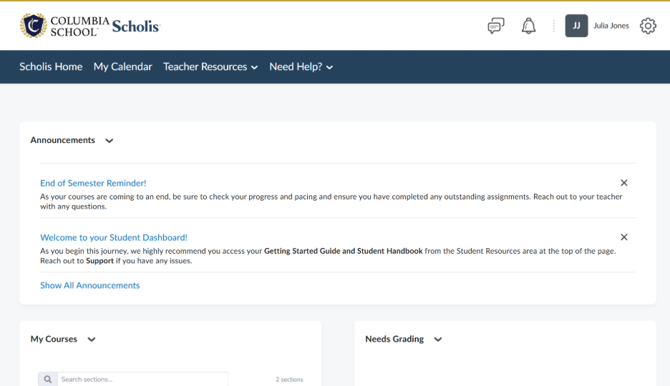The height and width of the screenshot is (386, 670).
Task: Click the Announcements heading
Action: click(62, 140)
